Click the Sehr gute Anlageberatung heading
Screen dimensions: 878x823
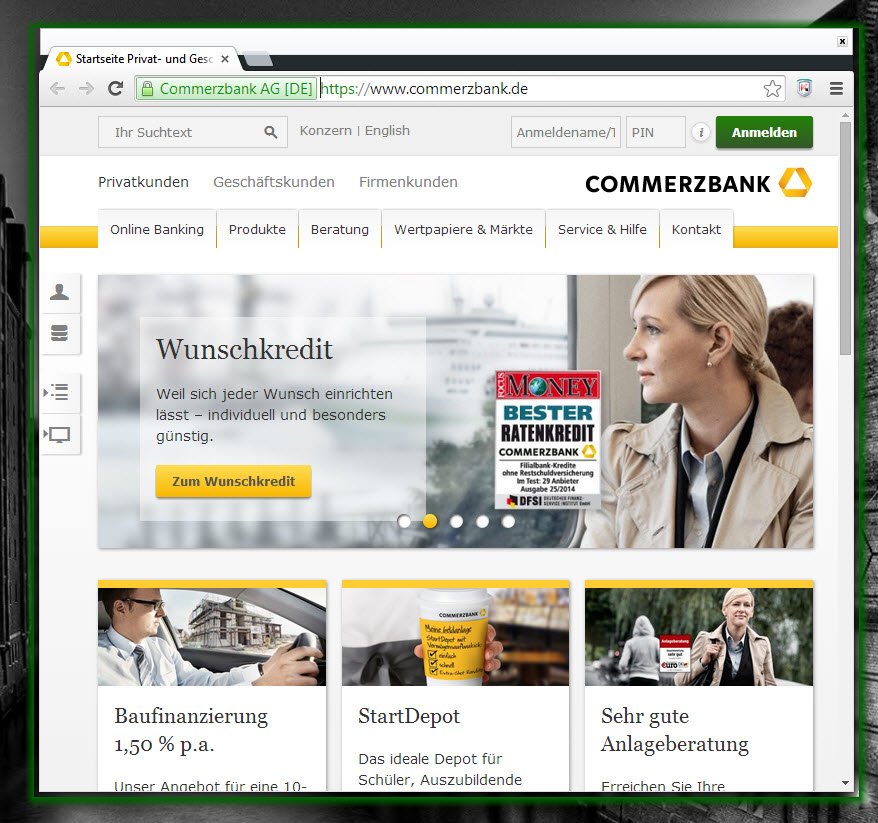tap(675, 730)
